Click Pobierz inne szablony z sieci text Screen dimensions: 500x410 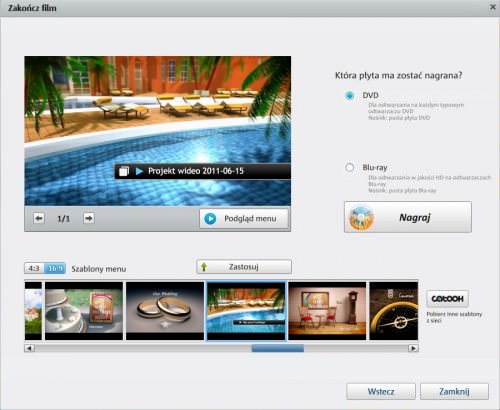coord(454,317)
